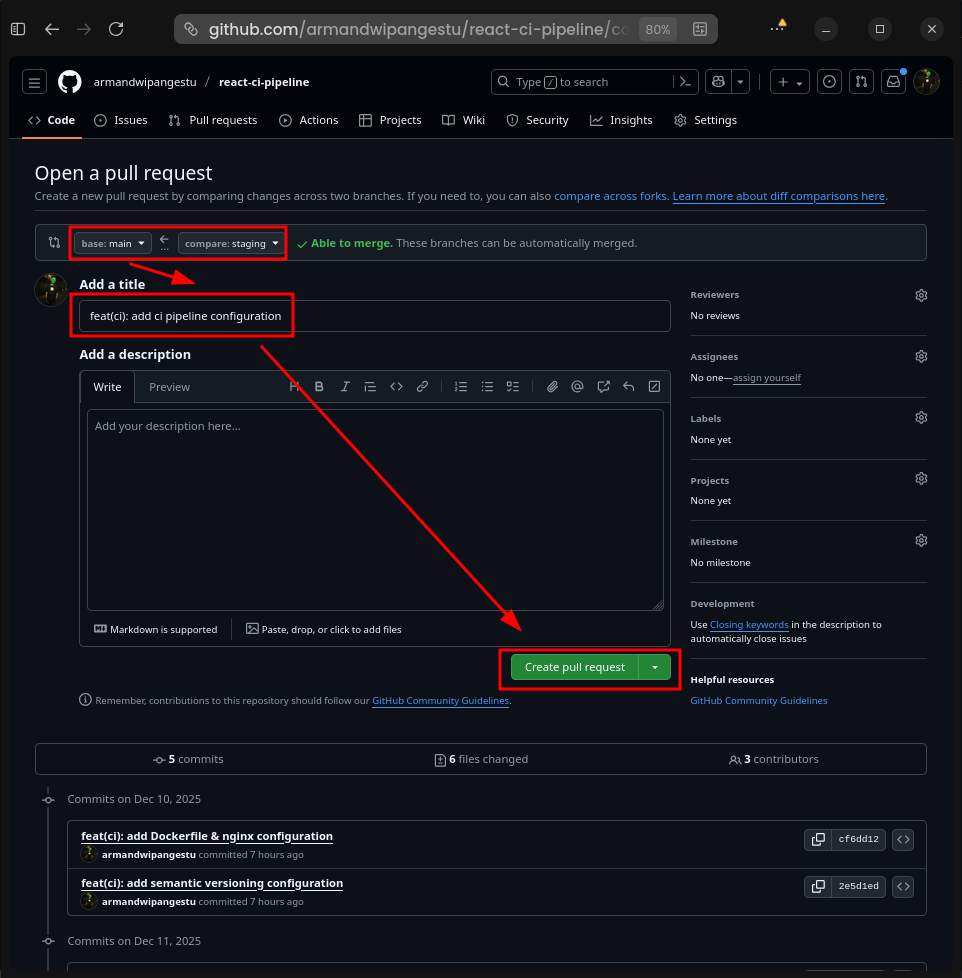
Task: Switch to the Preview tab
Action: pos(169,387)
